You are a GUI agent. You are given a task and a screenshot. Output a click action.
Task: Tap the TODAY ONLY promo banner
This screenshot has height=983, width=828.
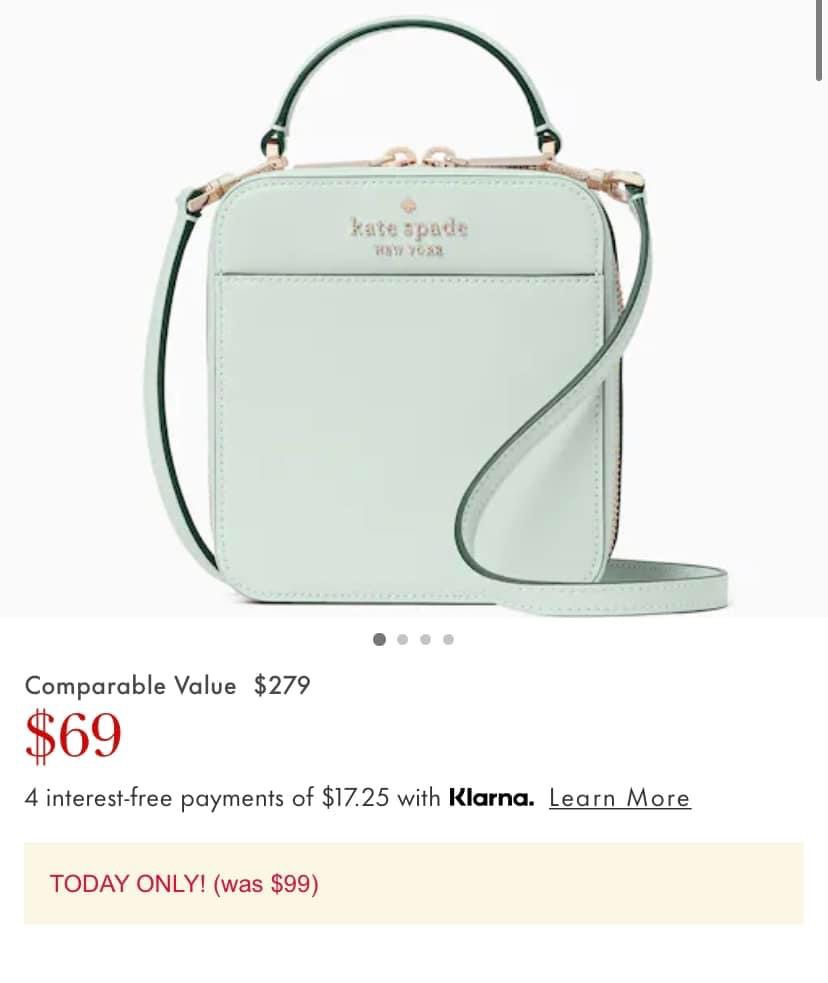tap(414, 883)
